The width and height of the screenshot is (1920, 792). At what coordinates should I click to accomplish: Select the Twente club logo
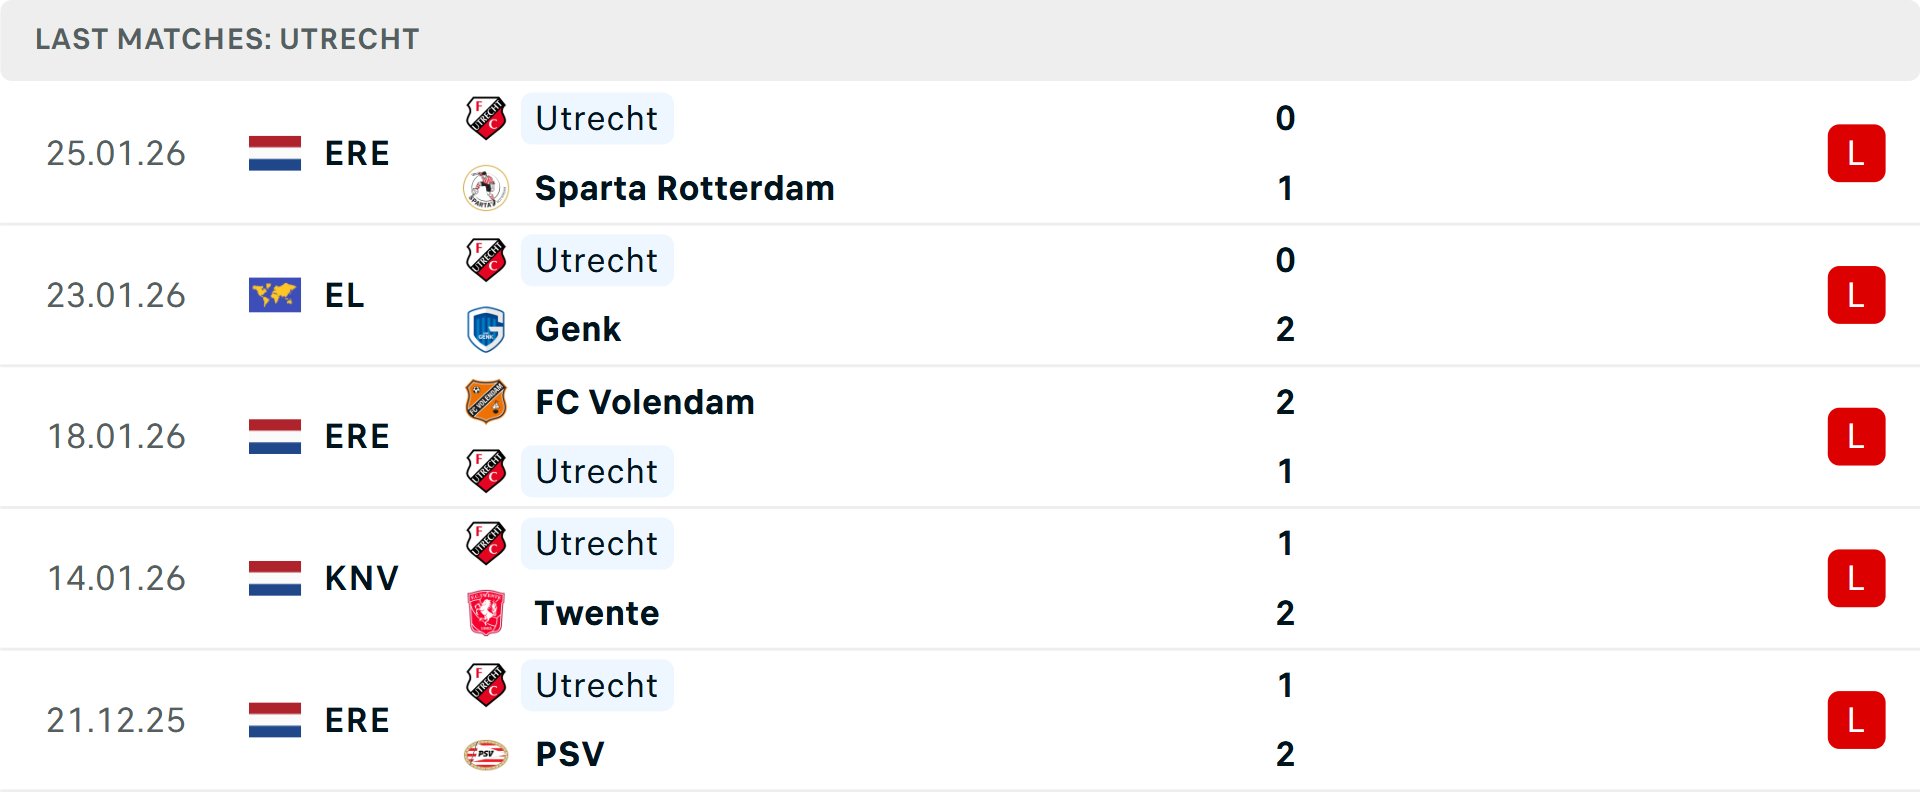point(487,612)
